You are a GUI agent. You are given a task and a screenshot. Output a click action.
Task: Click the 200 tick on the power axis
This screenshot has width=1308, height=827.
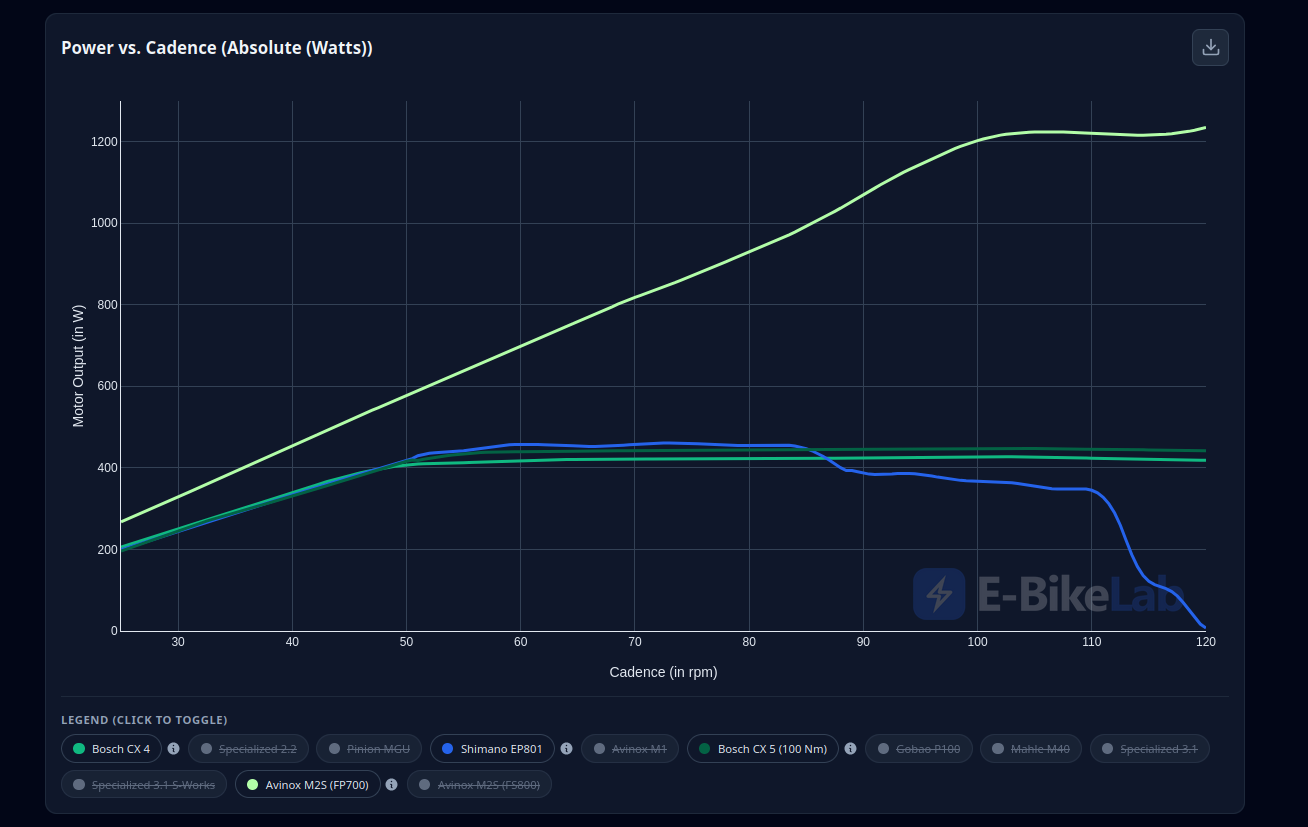[108, 550]
